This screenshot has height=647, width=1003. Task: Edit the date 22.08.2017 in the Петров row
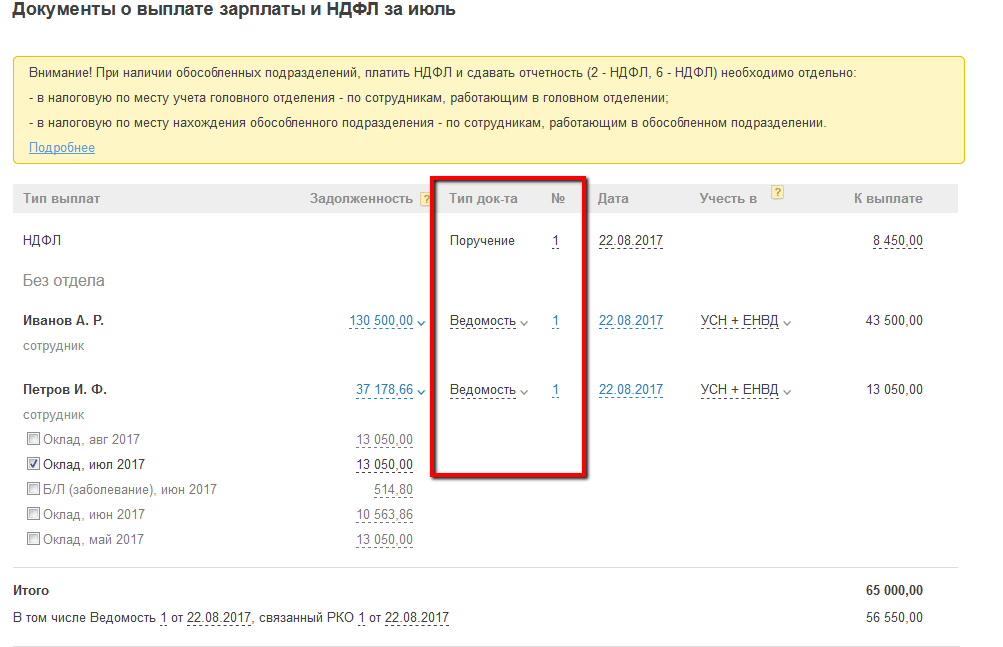click(x=631, y=390)
